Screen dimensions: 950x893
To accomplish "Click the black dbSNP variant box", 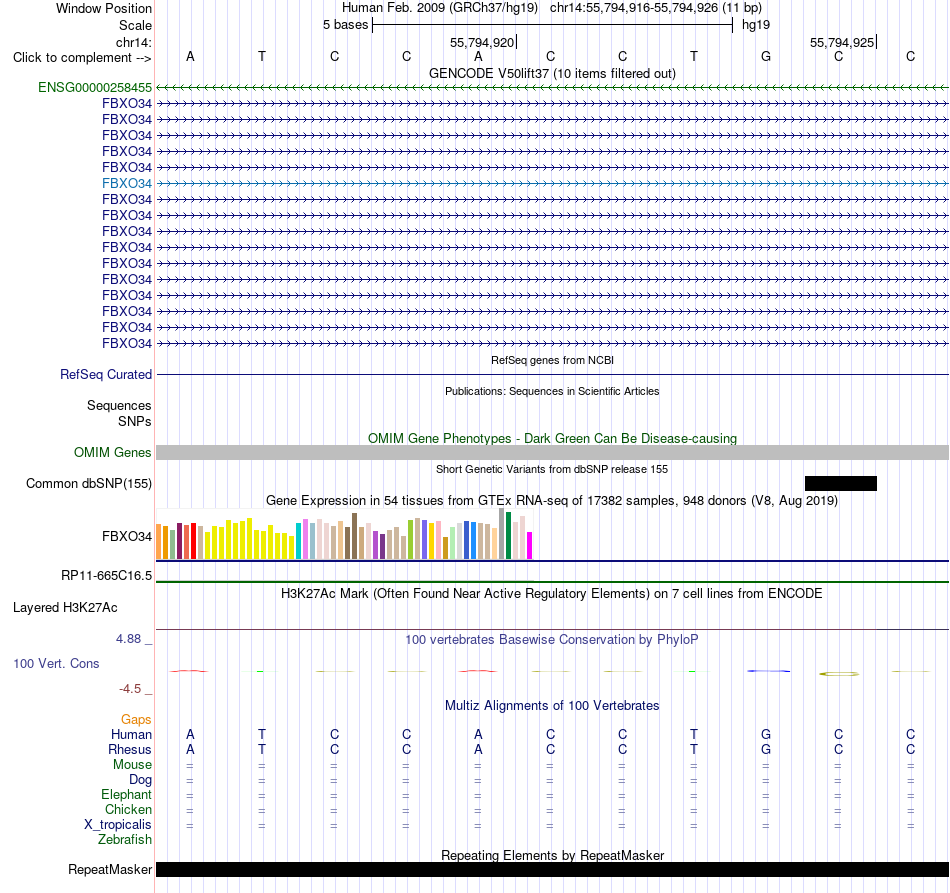I will (840, 483).
